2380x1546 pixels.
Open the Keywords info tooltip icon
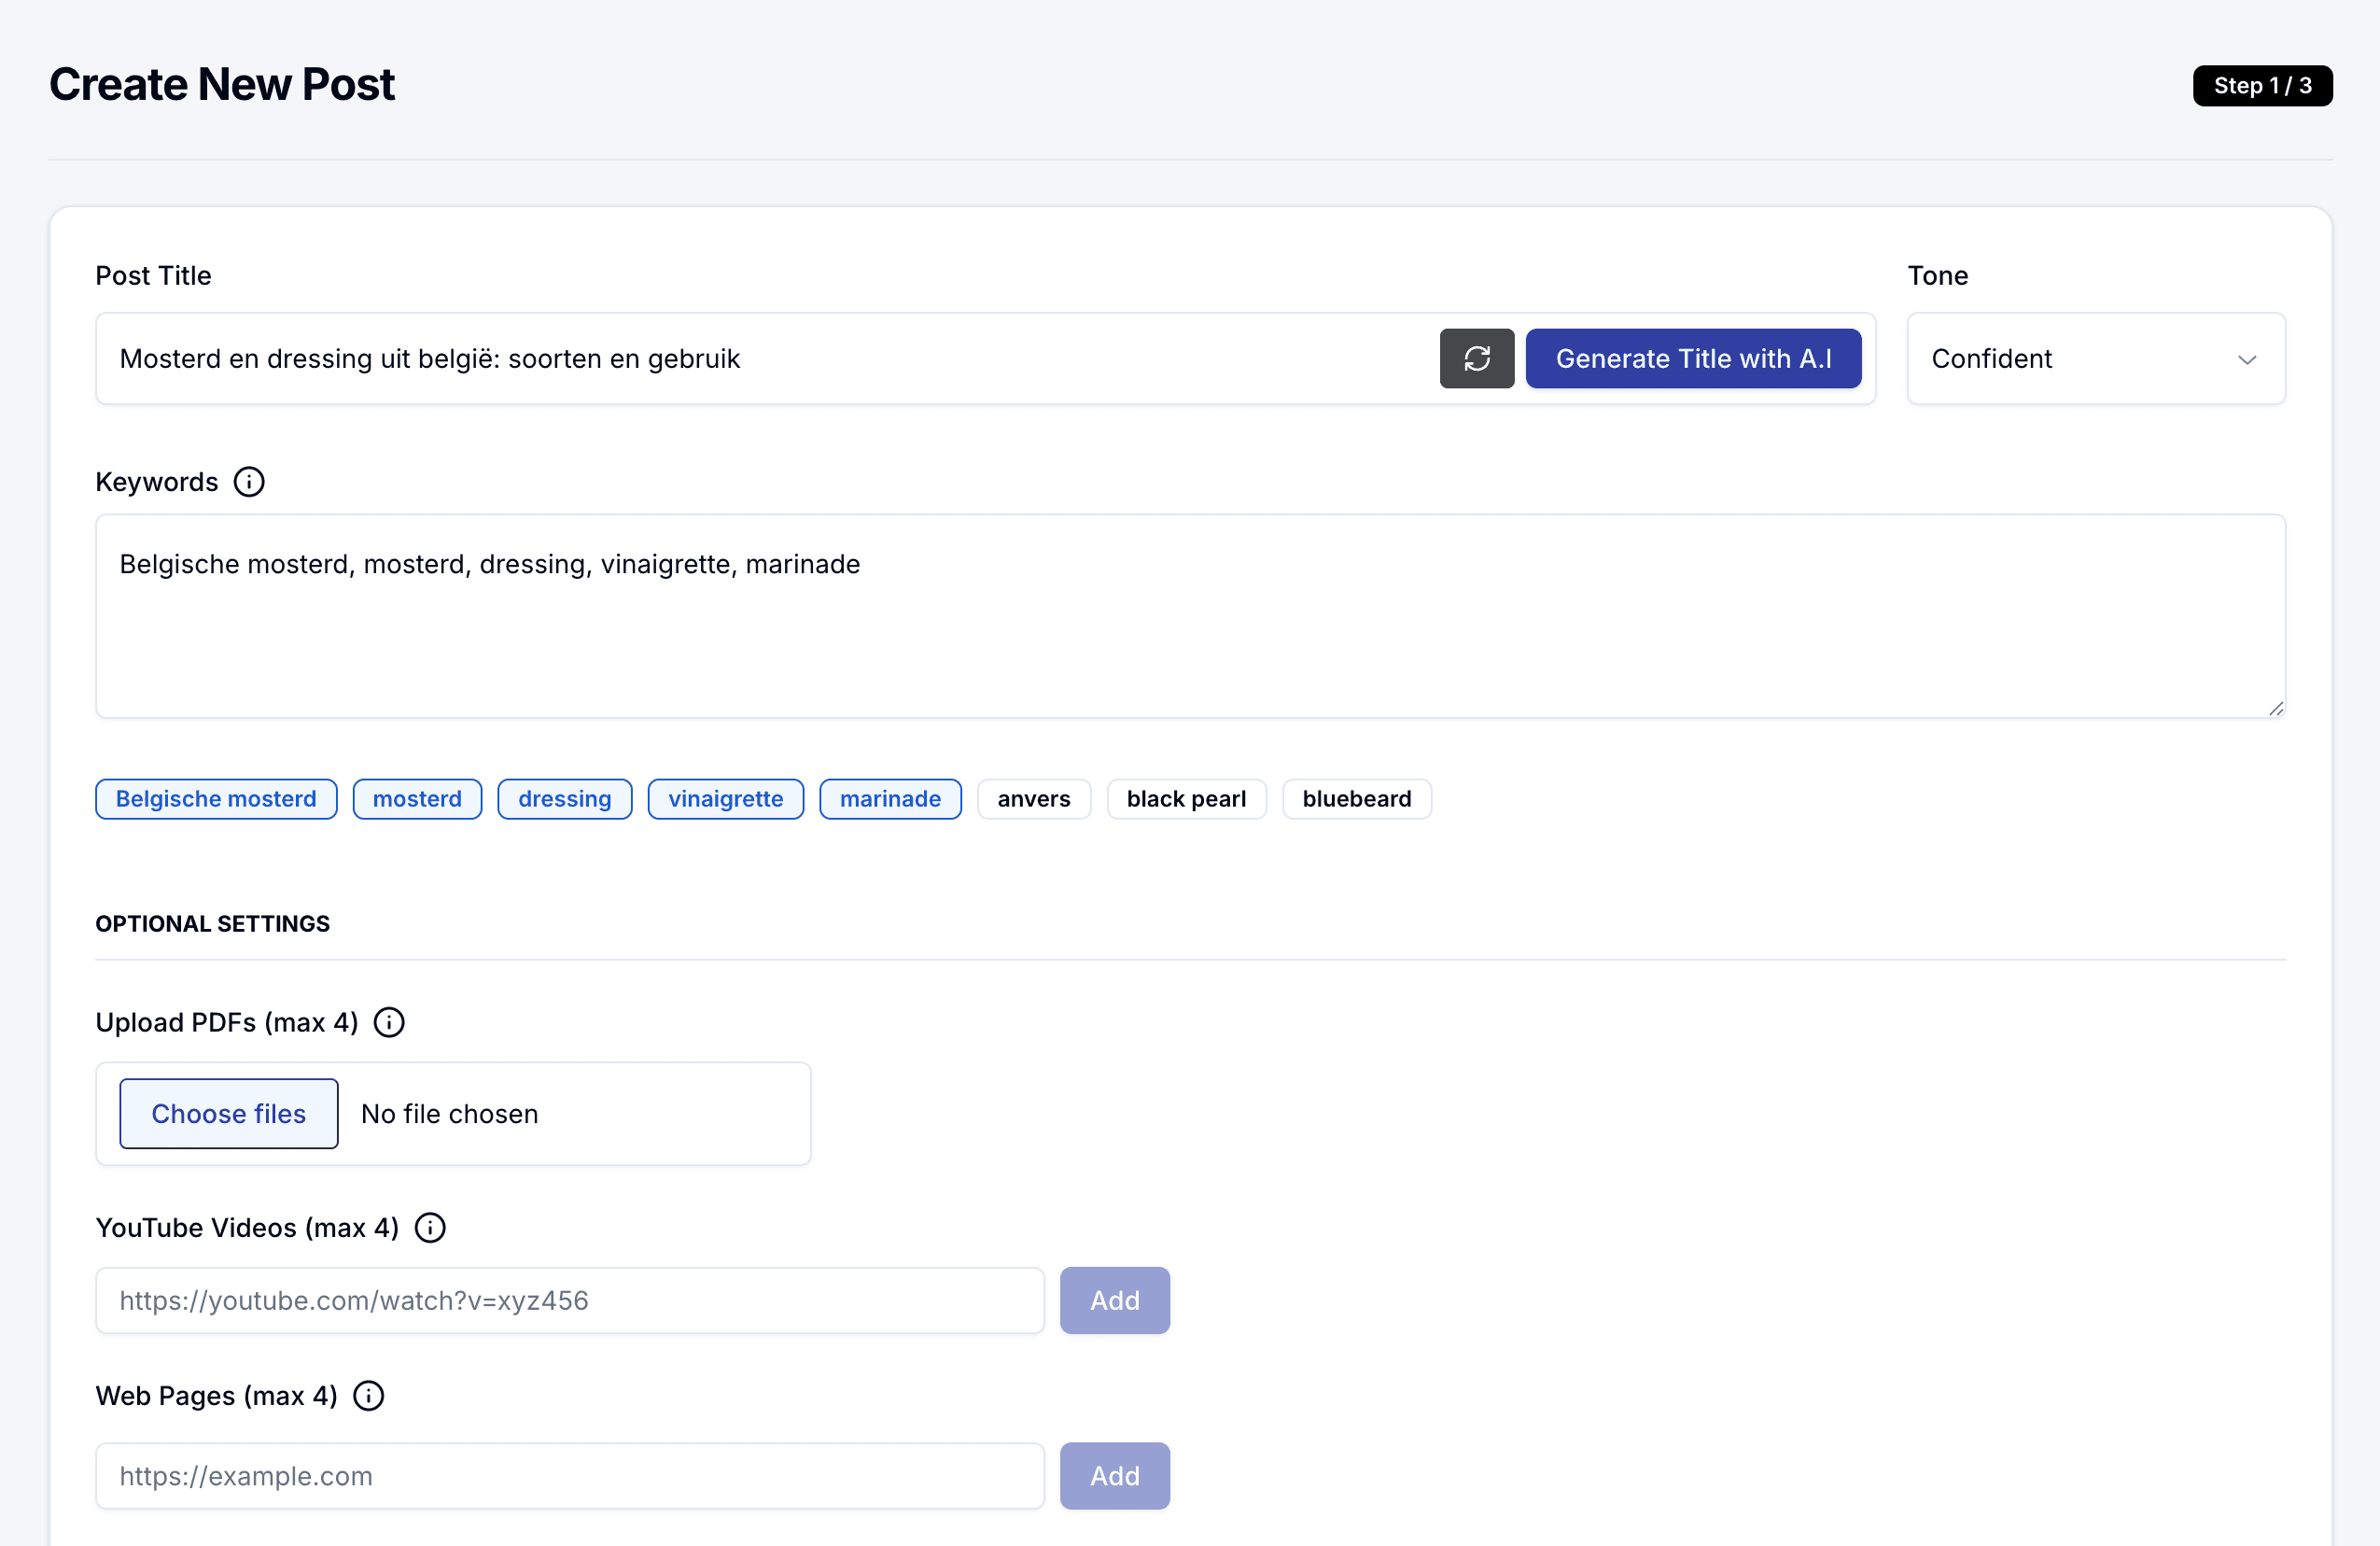point(249,482)
